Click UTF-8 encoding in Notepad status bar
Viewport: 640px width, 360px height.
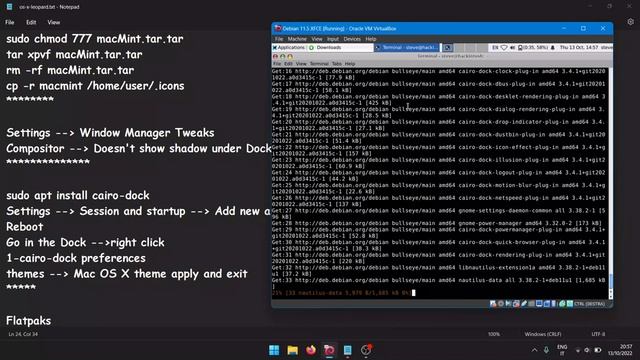click(598, 334)
